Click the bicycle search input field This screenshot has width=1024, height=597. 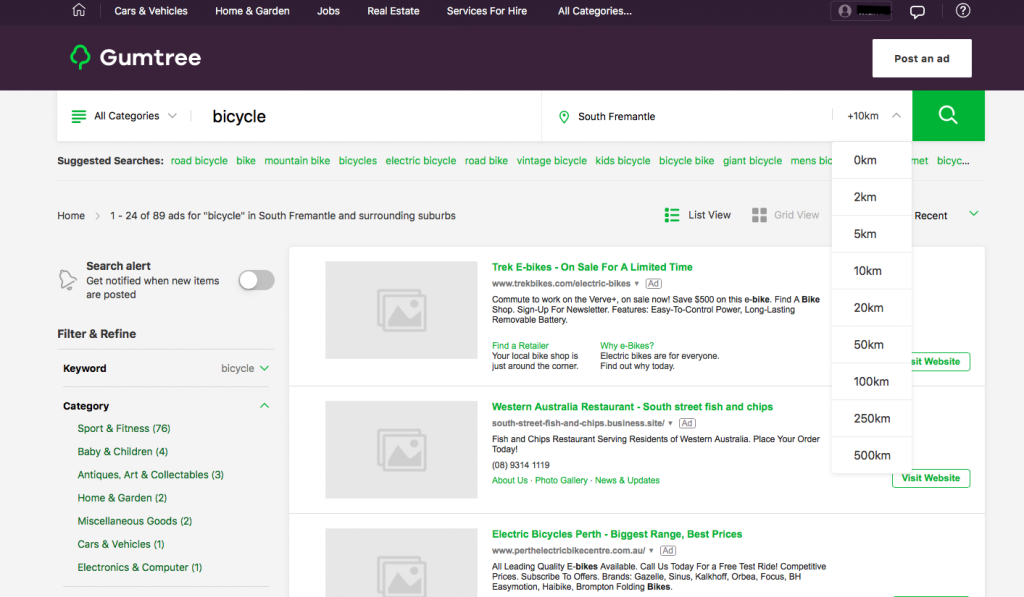coord(360,117)
